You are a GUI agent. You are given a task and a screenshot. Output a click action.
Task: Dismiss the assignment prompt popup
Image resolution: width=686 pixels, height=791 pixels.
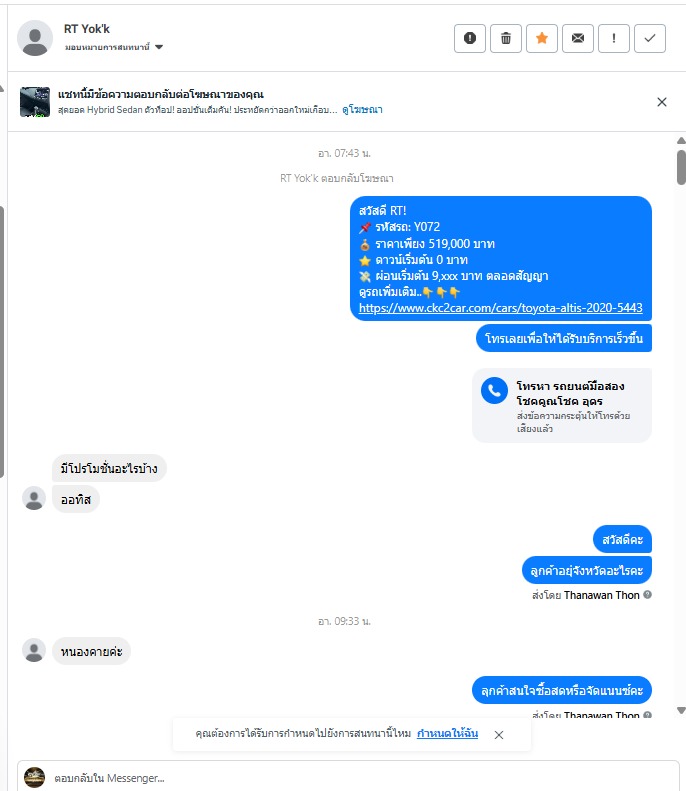coord(499,735)
